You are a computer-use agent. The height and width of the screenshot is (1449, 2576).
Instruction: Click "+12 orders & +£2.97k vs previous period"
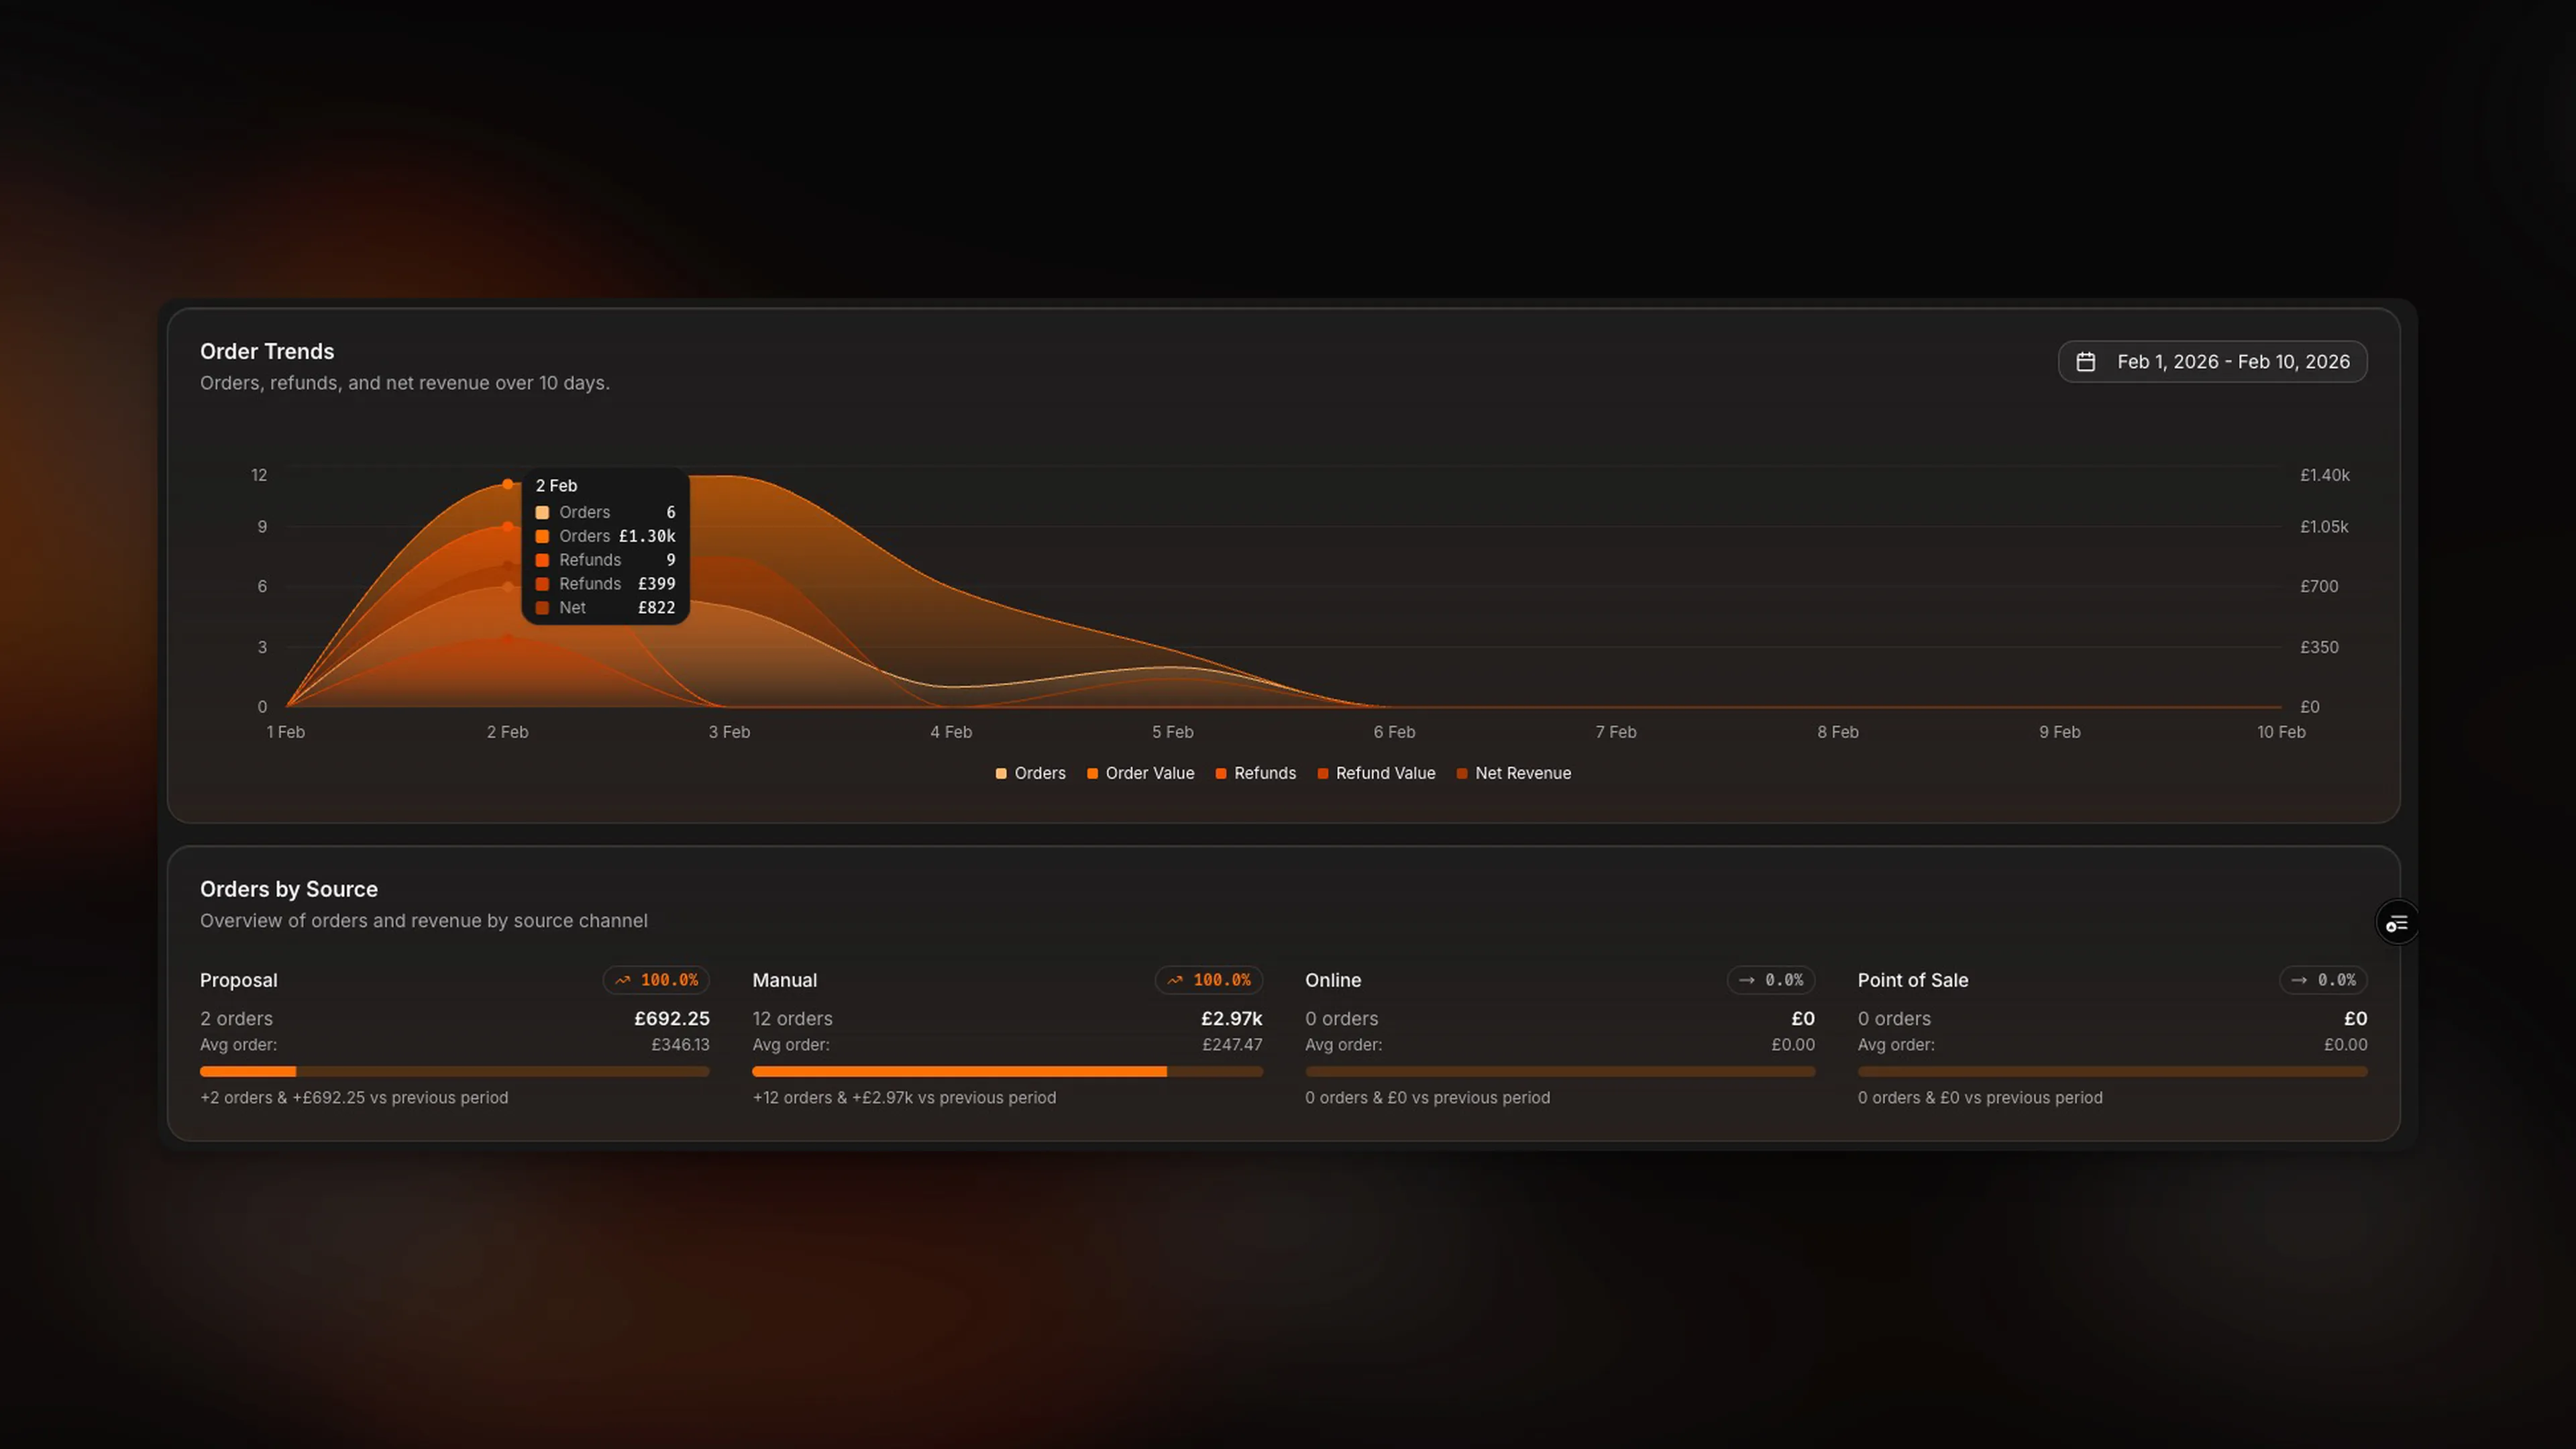pyautogui.click(x=904, y=1097)
